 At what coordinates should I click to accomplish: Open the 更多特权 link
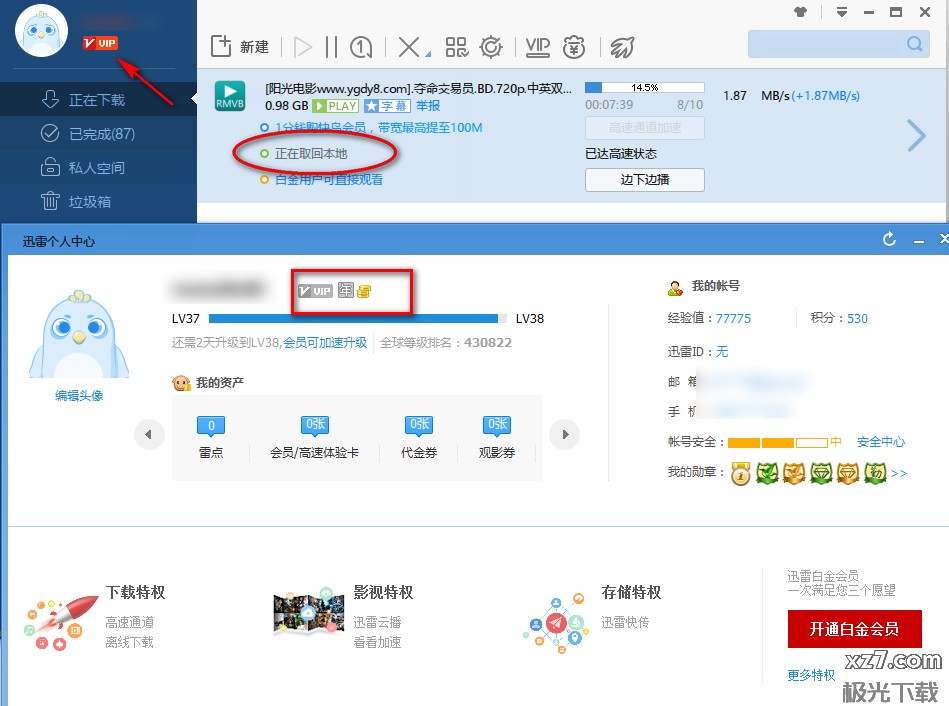pos(811,675)
